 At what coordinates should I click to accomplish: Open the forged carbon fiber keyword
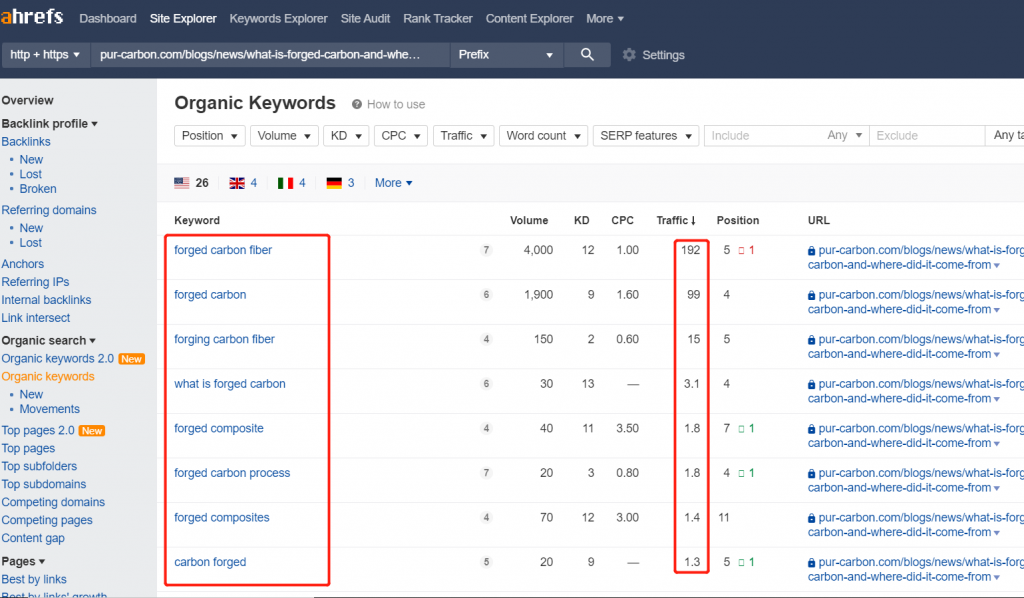[x=223, y=250]
